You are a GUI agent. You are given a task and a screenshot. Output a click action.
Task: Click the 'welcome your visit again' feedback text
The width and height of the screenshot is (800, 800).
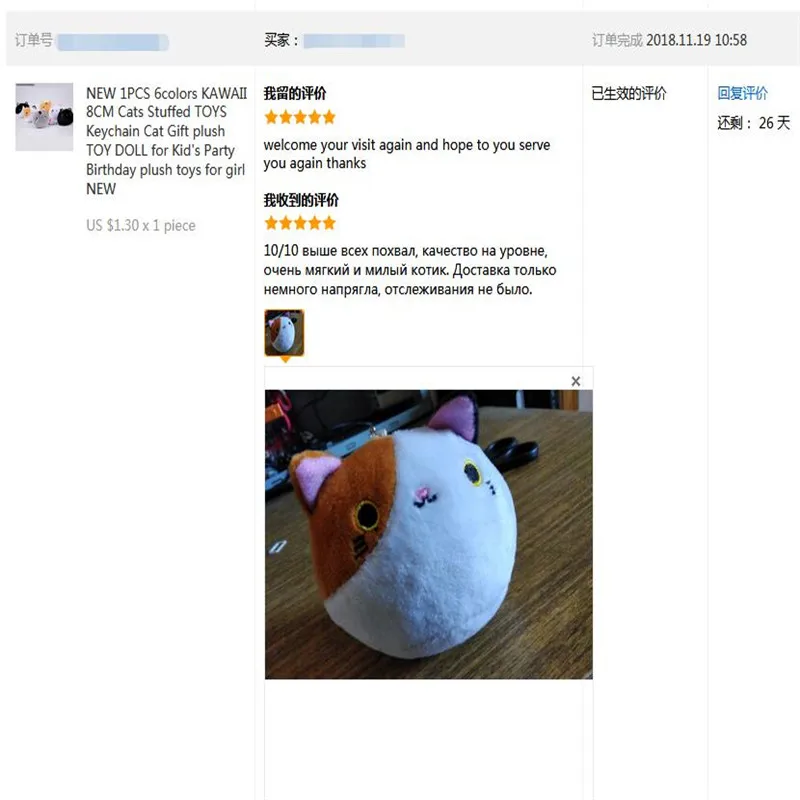407,154
